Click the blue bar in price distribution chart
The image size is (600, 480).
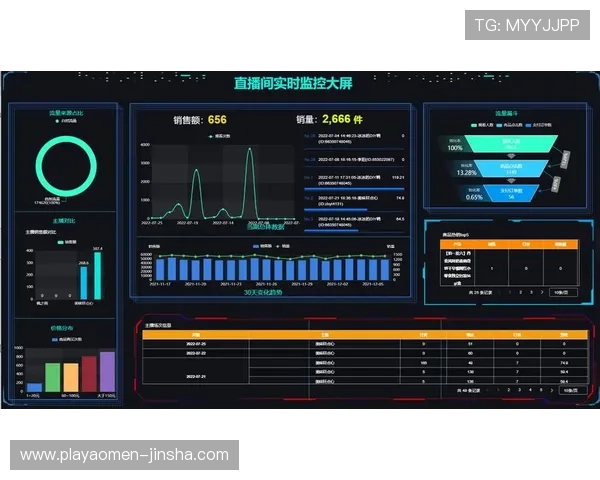click(35, 387)
